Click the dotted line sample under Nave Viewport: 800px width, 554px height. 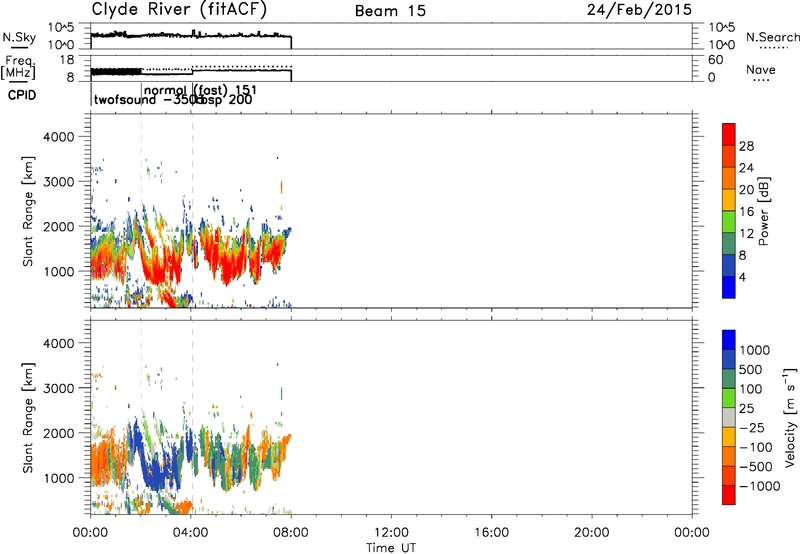(x=761, y=81)
